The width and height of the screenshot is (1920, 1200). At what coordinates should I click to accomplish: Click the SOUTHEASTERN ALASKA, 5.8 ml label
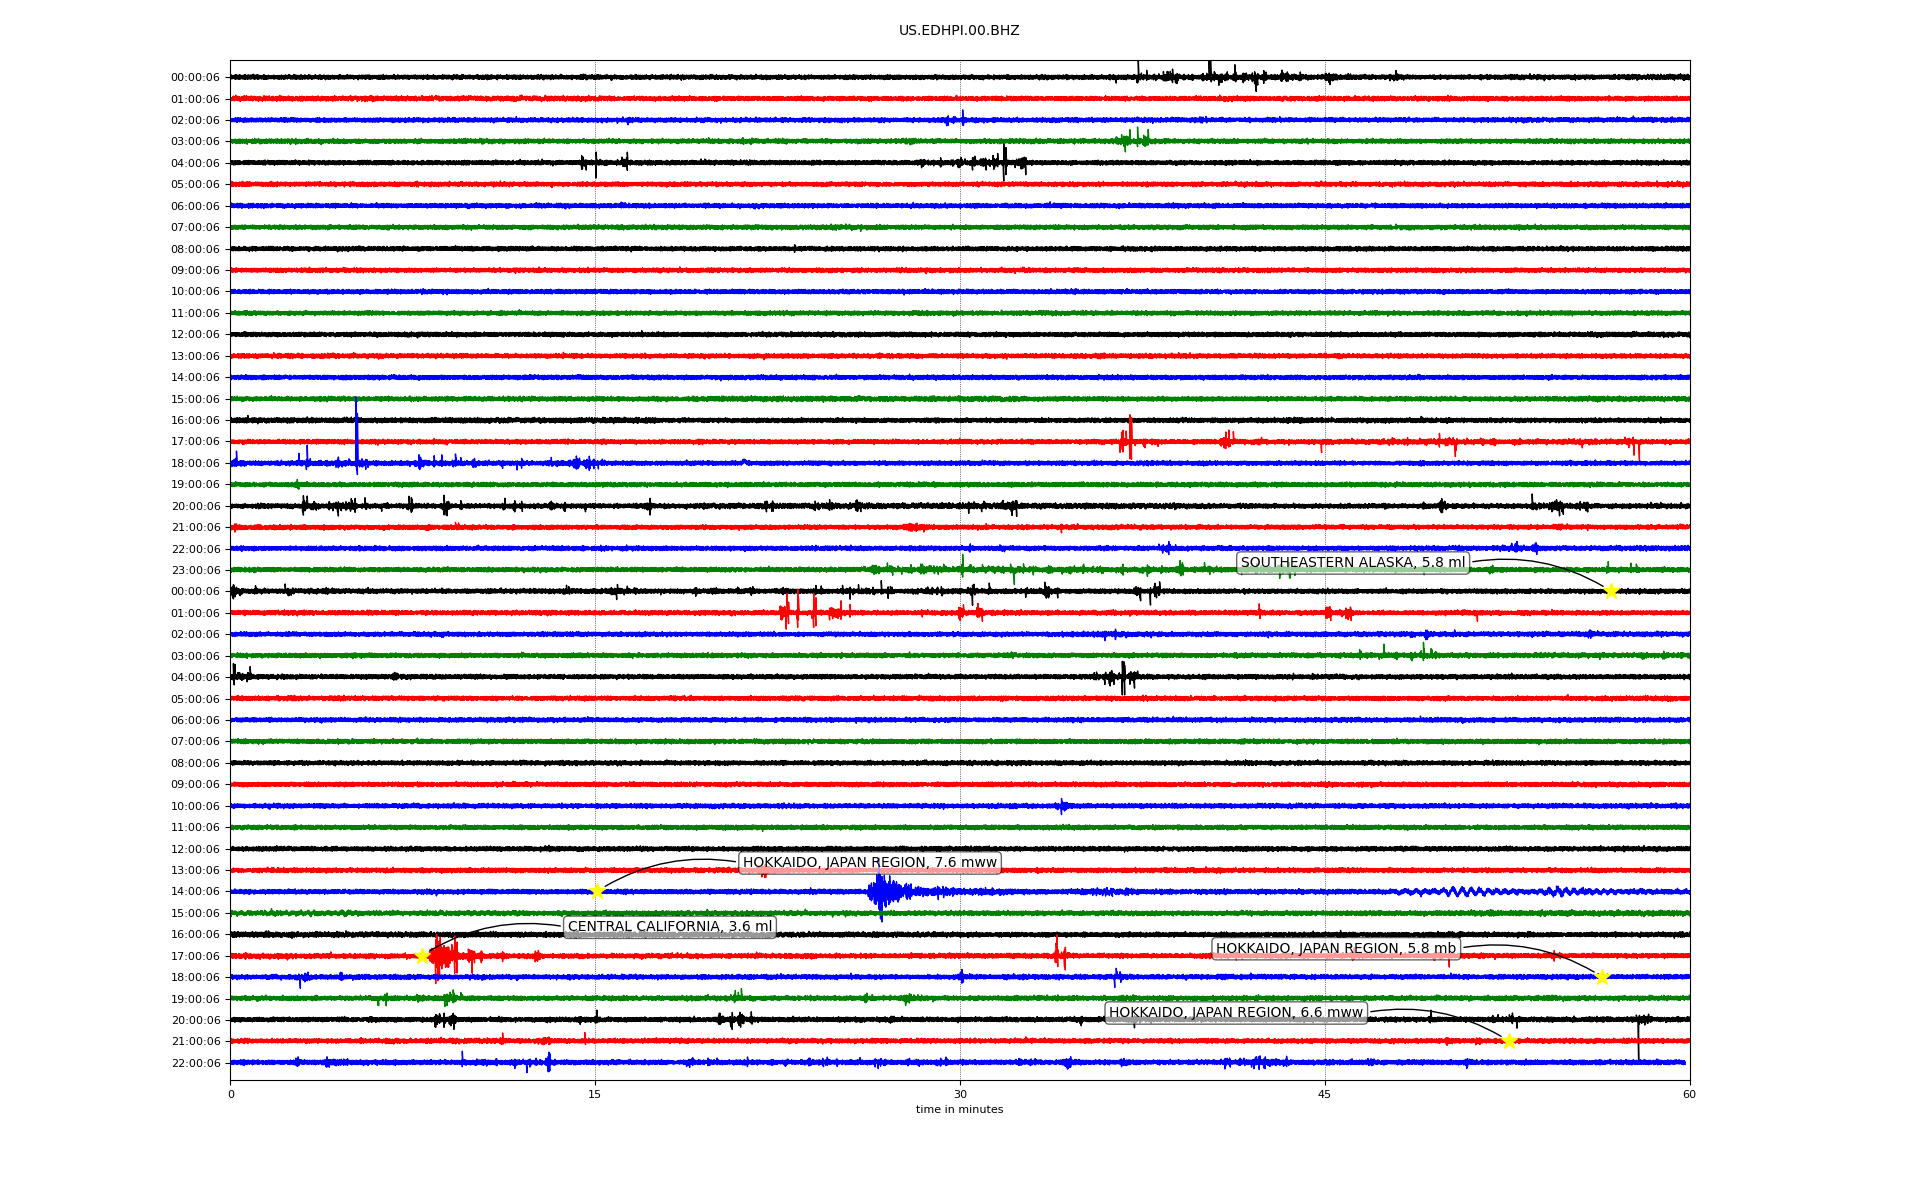pyautogui.click(x=1352, y=563)
